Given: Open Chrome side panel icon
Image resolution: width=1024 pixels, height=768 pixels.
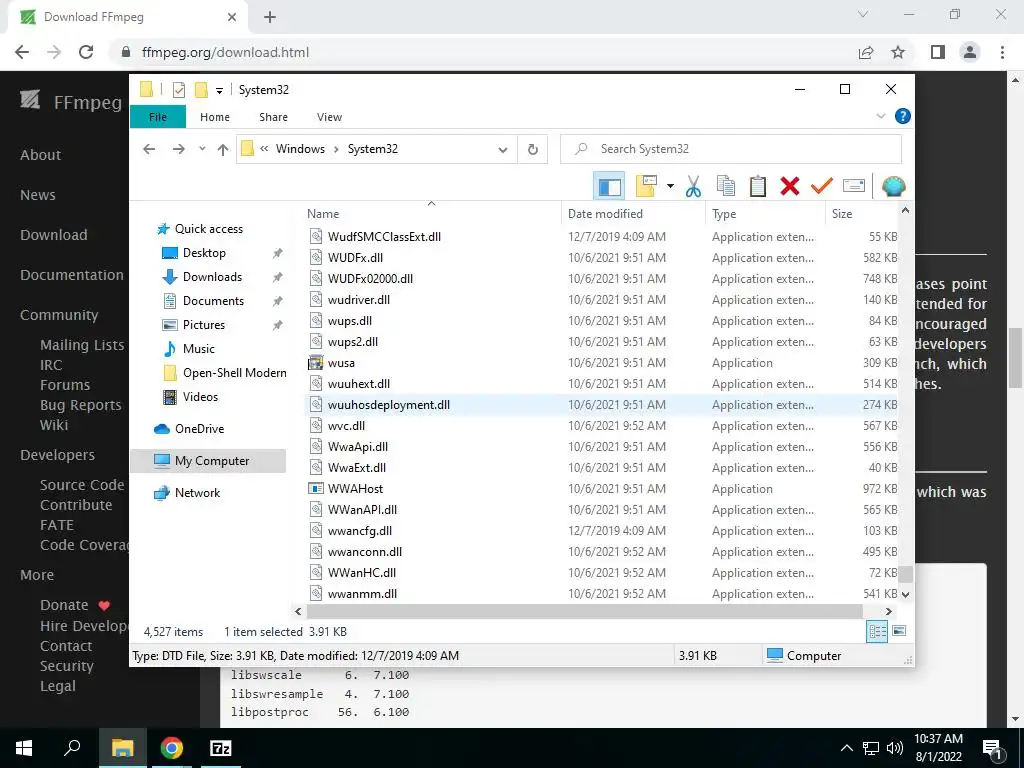Looking at the screenshot, I should (938, 52).
